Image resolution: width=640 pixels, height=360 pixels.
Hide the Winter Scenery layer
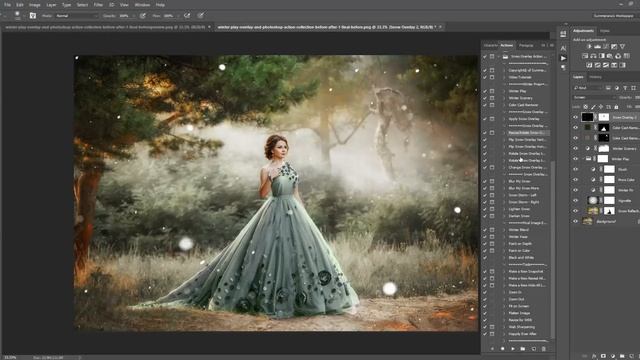point(576,149)
